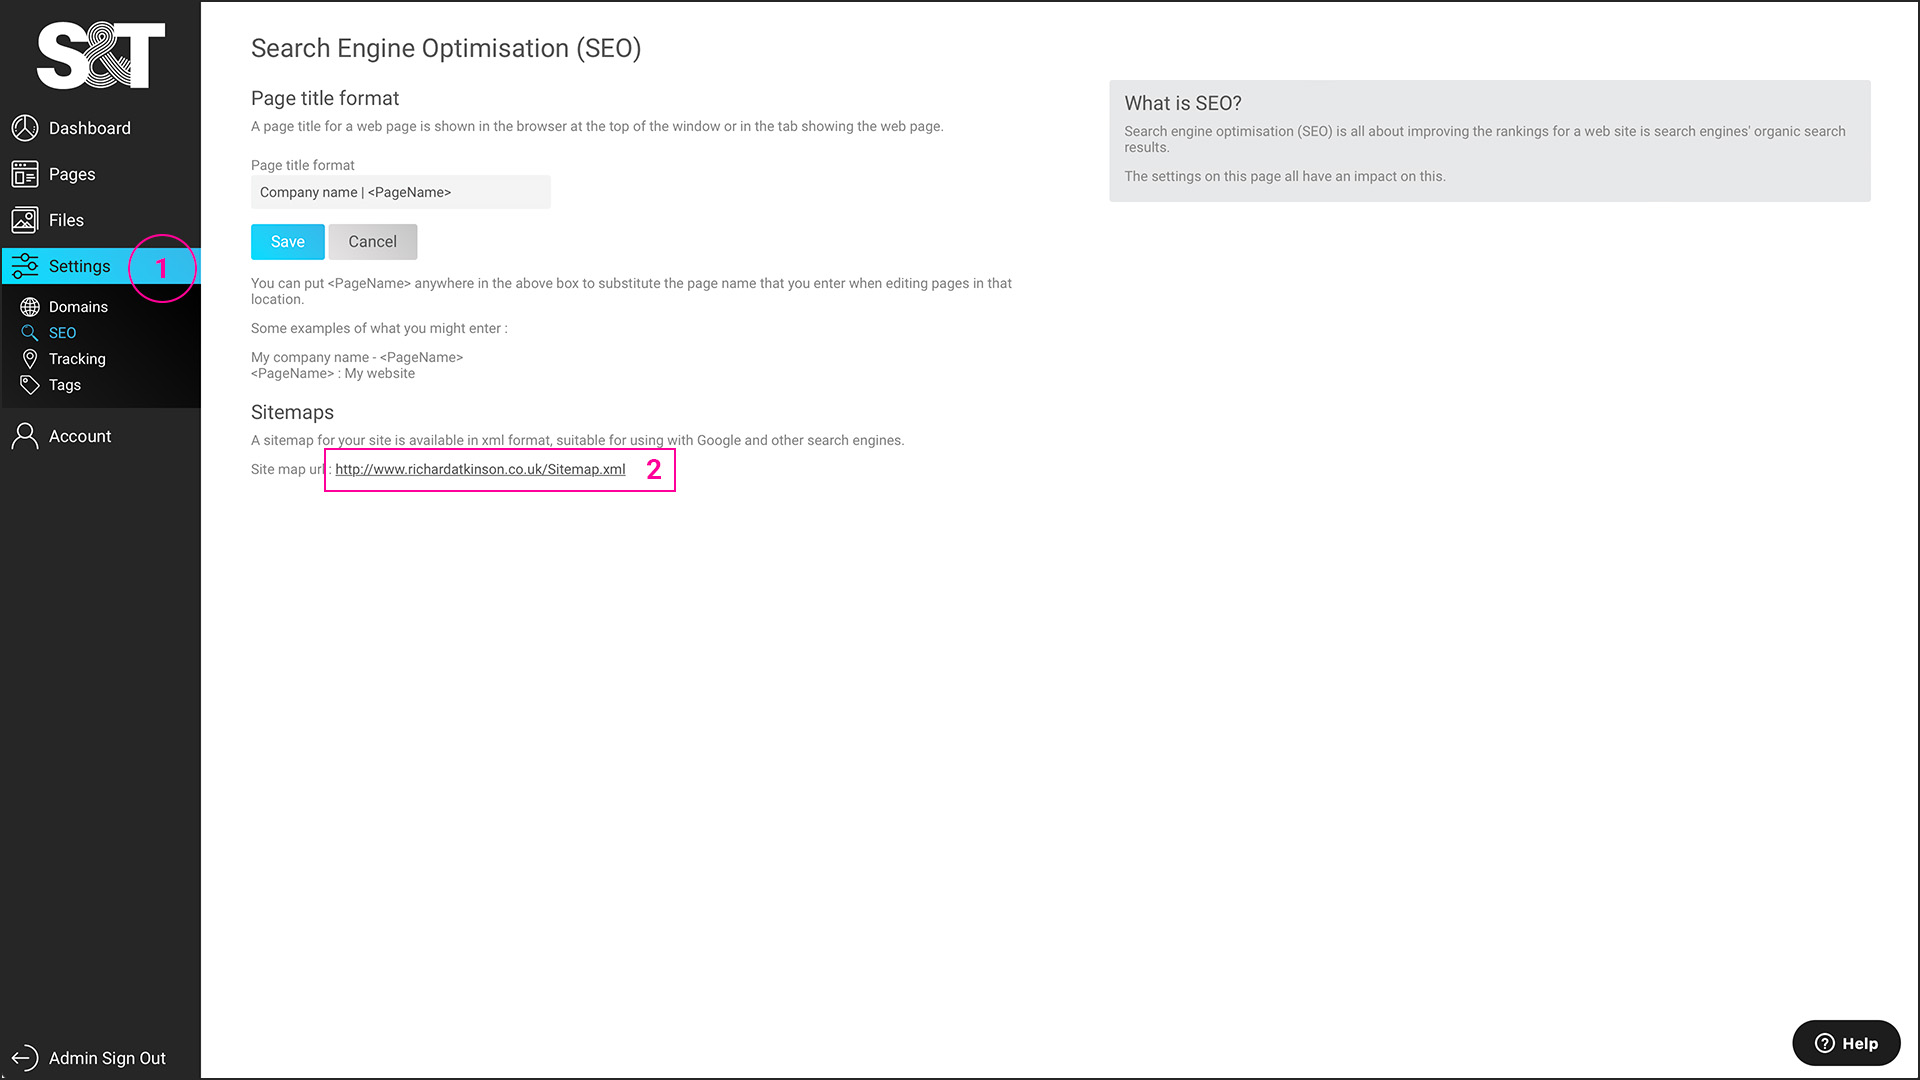This screenshot has height=1080, width=1920.
Task: Click the SEO magnifier icon
Action: (30, 333)
